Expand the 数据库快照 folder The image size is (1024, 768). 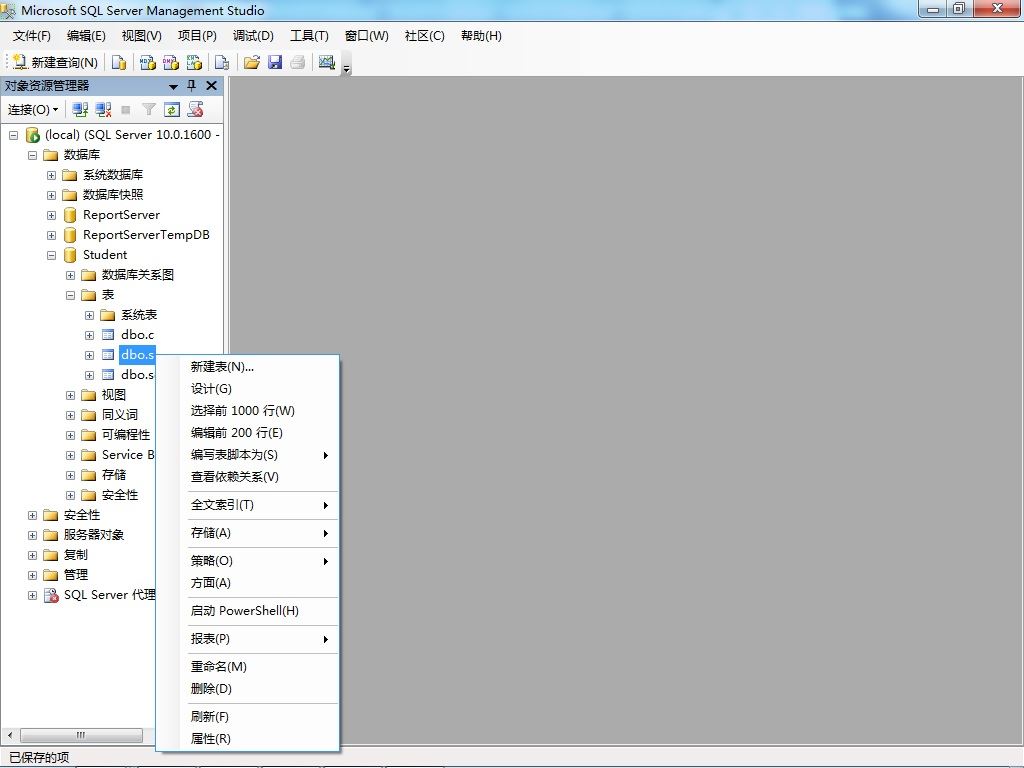pyautogui.click(x=51, y=195)
